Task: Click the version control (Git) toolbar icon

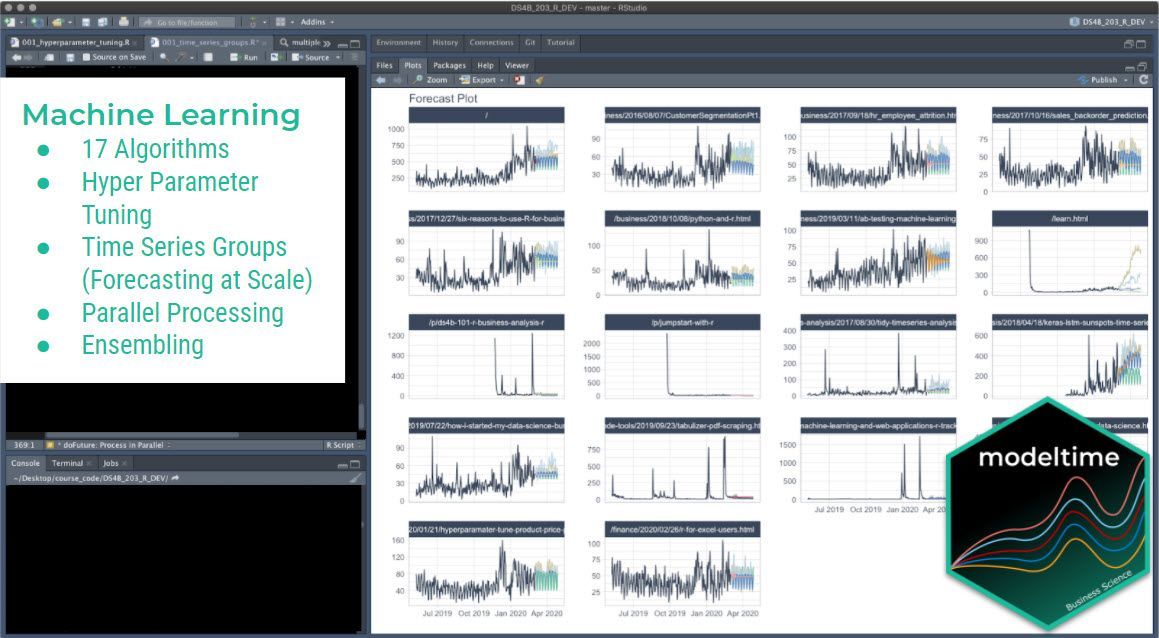Action: 253,22
